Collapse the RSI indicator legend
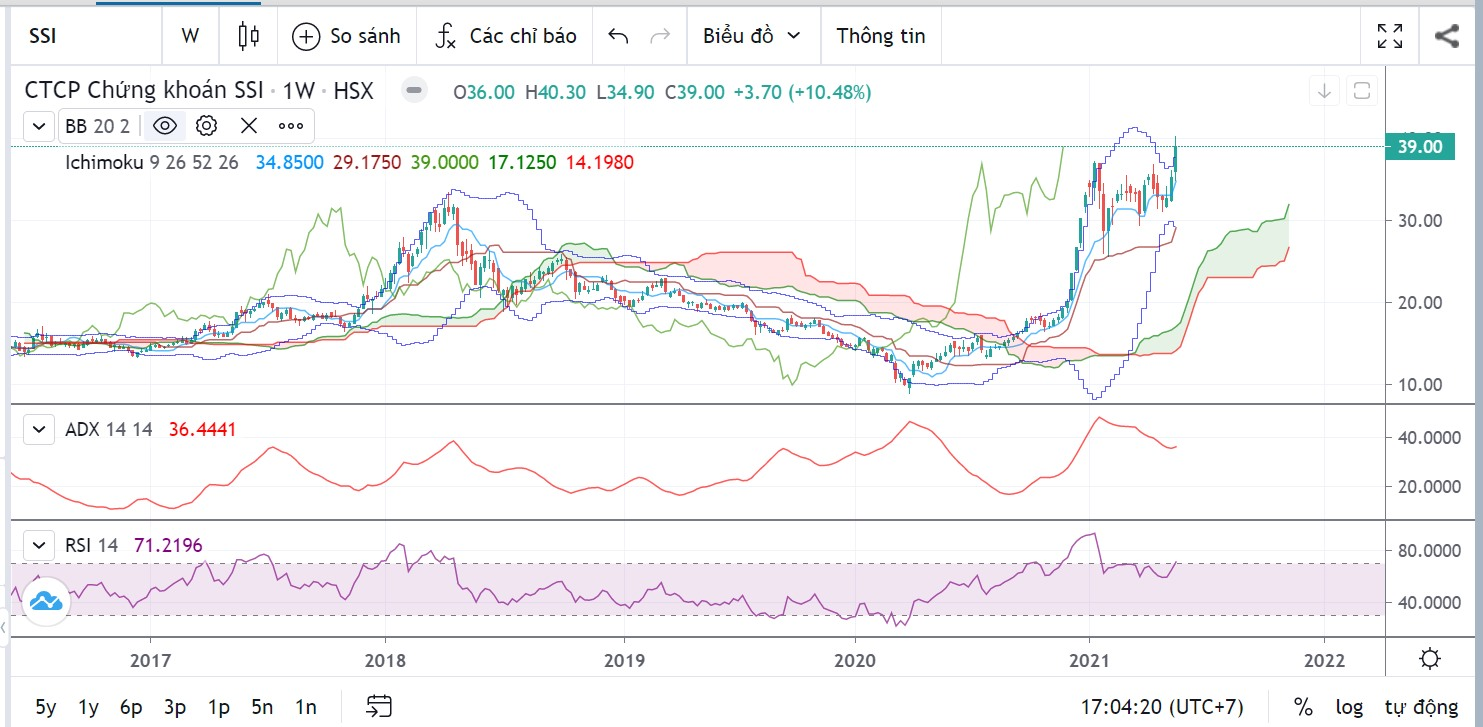Screen dimensions: 1483x727 coord(39,546)
